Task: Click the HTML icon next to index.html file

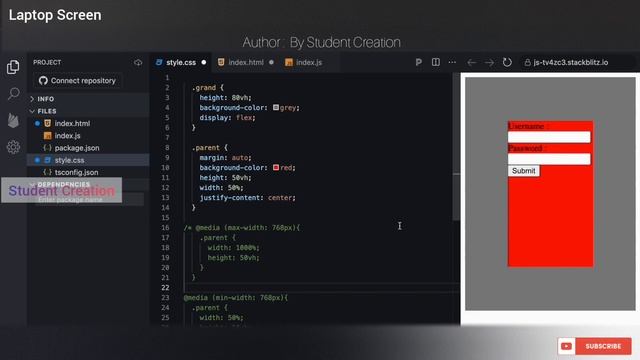Action: 47,123
